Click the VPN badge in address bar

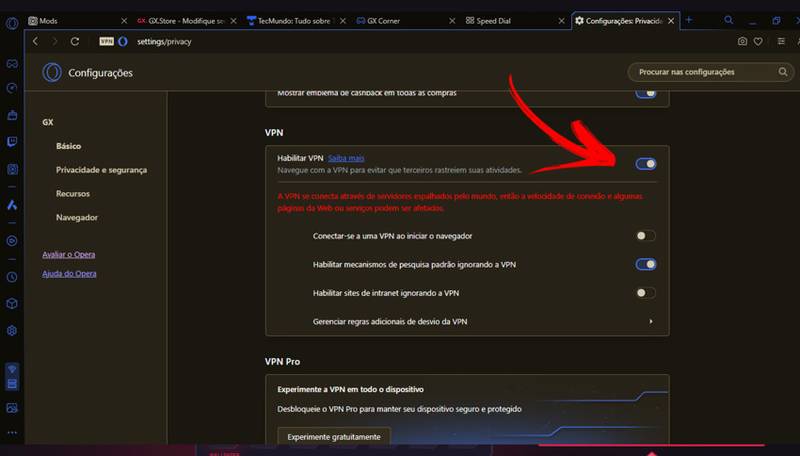[x=107, y=41]
